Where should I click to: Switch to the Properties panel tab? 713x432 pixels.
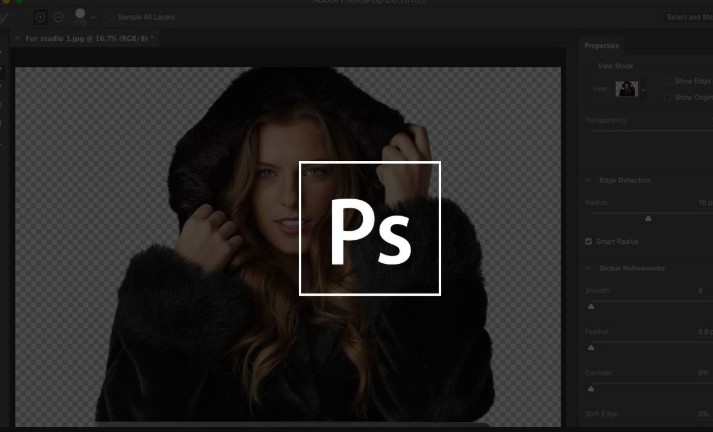tap(601, 45)
